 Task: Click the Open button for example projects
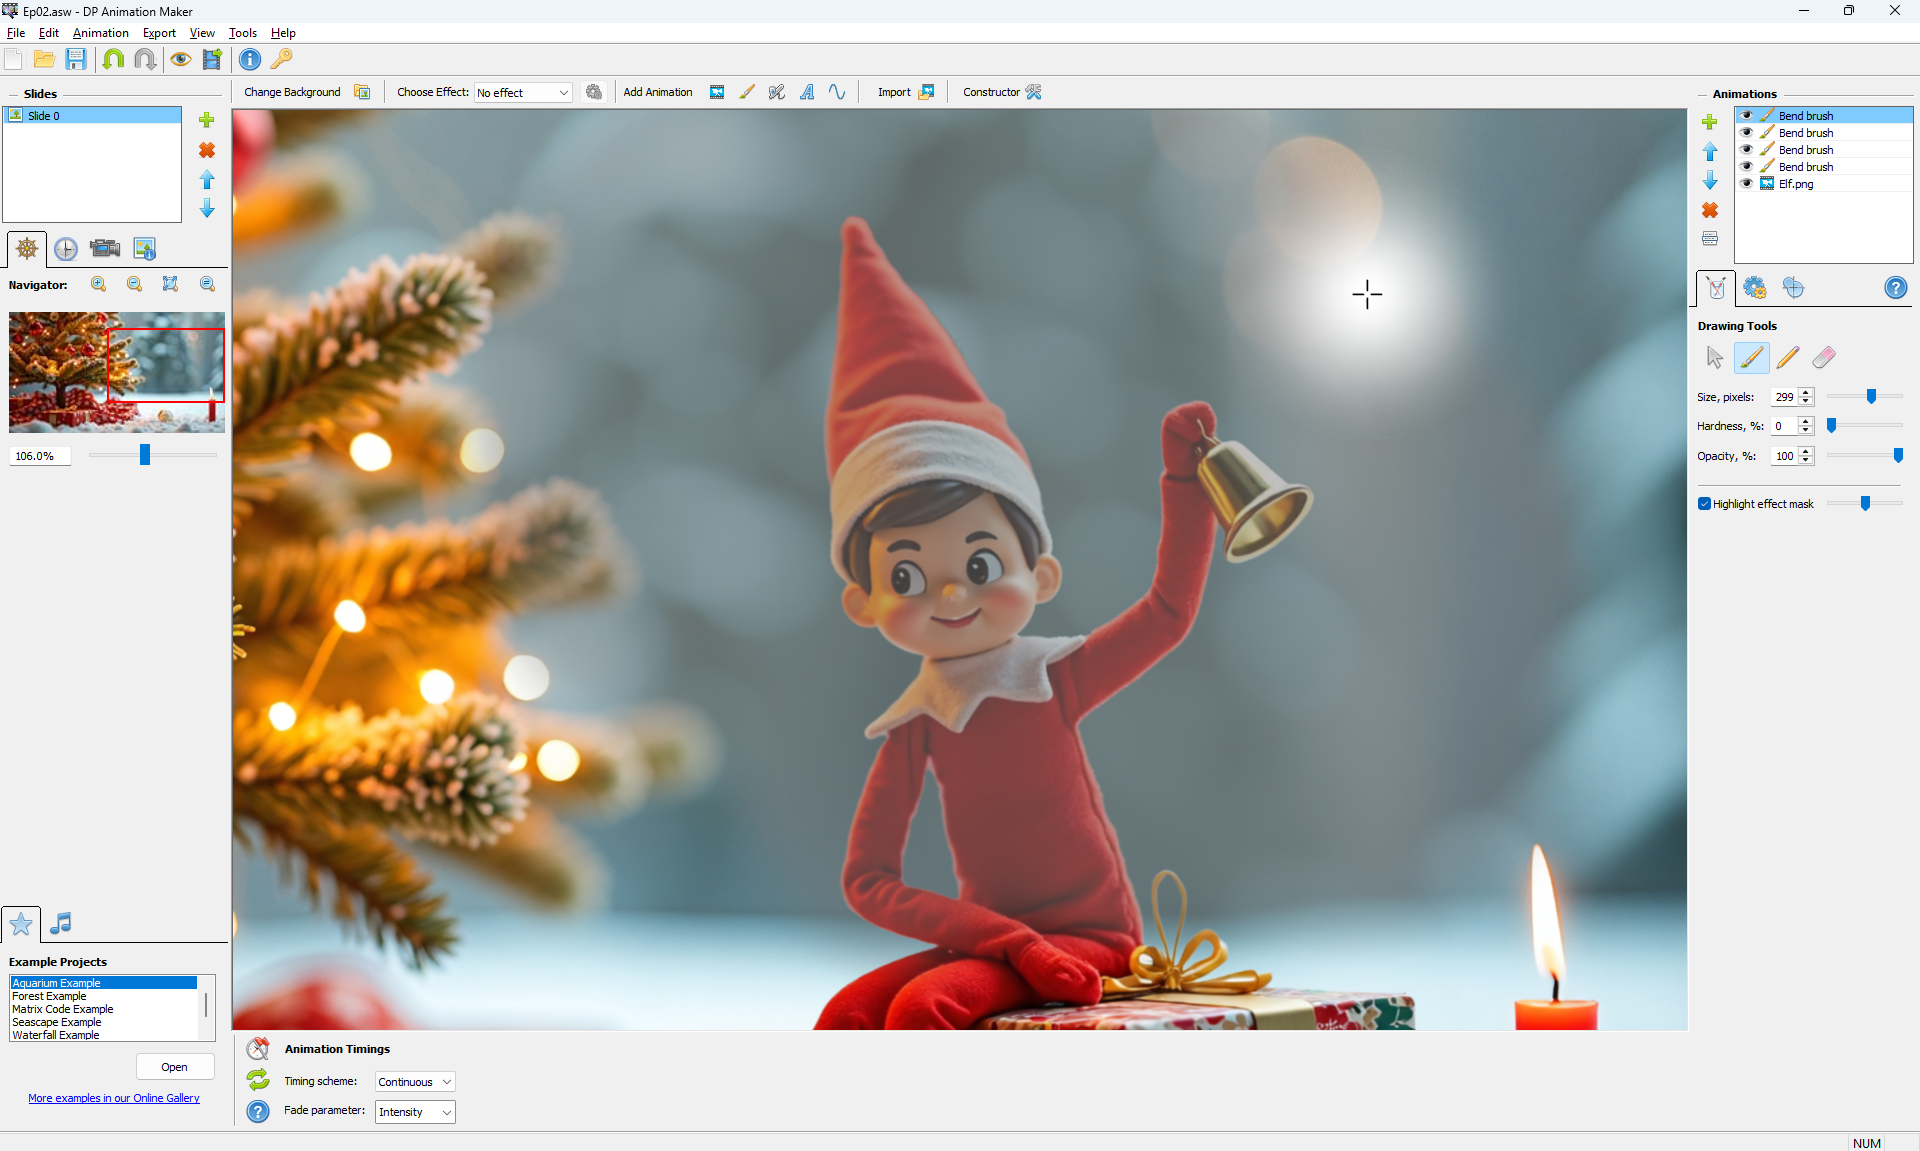pyautogui.click(x=174, y=1067)
